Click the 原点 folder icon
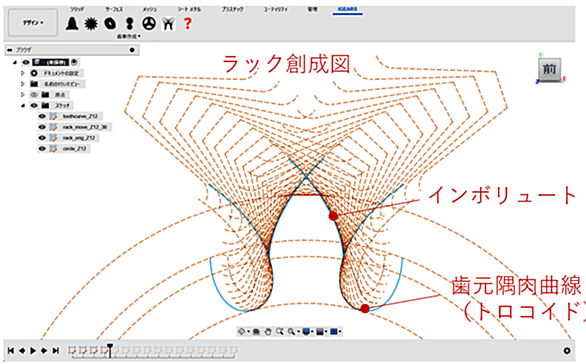The image size is (586, 364). (x=45, y=95)
